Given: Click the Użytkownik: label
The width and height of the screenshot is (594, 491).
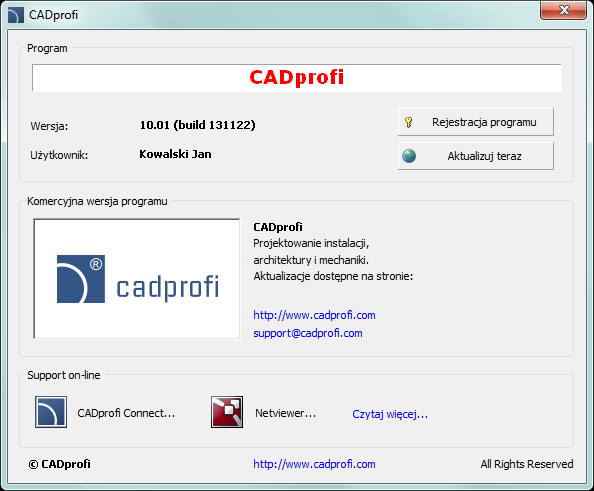Looking at the screenshot, I should pyautogui.click(x=59, y=155).
